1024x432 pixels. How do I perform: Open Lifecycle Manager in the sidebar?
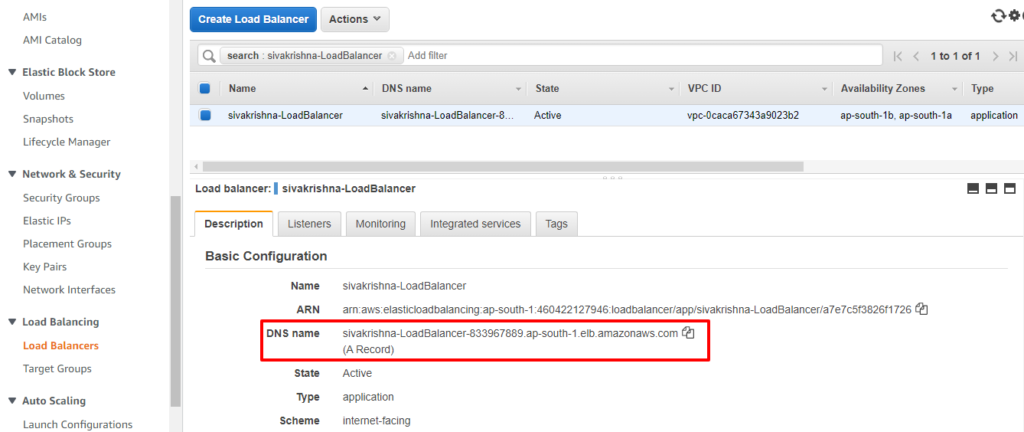click(x=67, y=142)
